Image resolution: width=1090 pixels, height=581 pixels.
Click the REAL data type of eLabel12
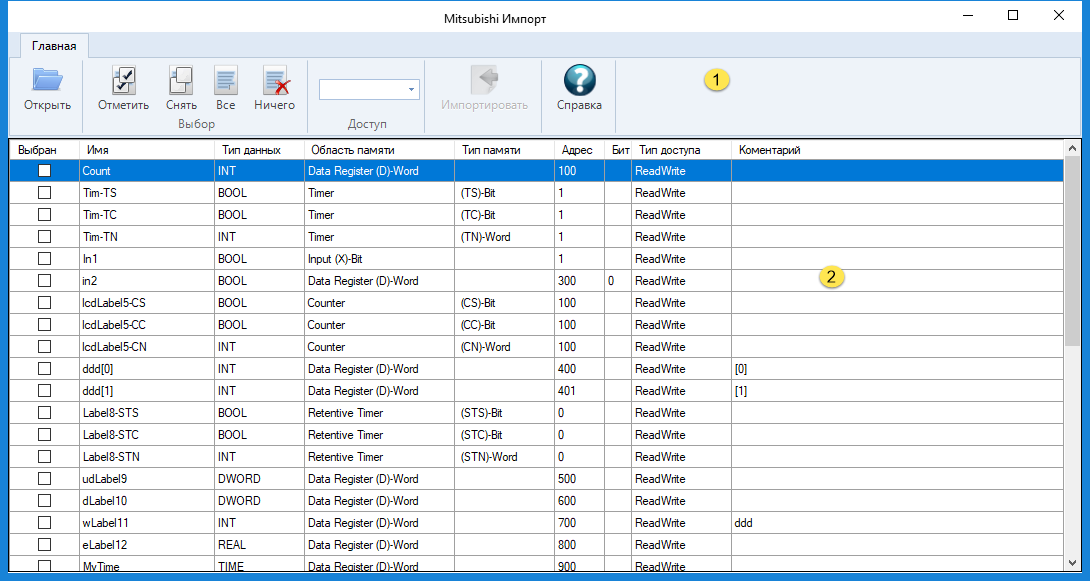click(259, 545)
